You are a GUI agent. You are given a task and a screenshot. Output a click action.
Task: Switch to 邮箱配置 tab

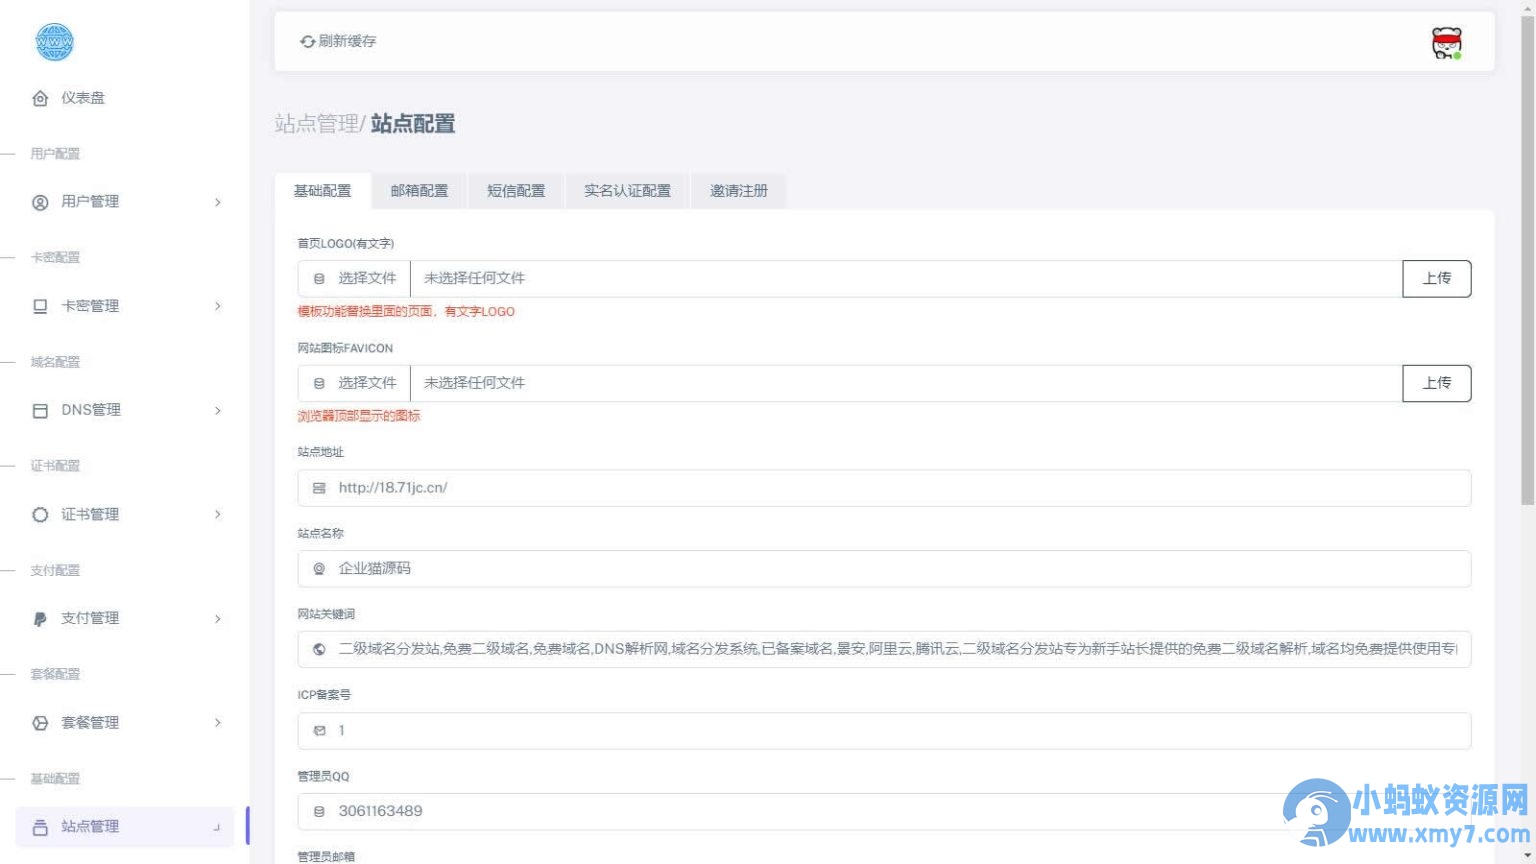click(419, 191)
